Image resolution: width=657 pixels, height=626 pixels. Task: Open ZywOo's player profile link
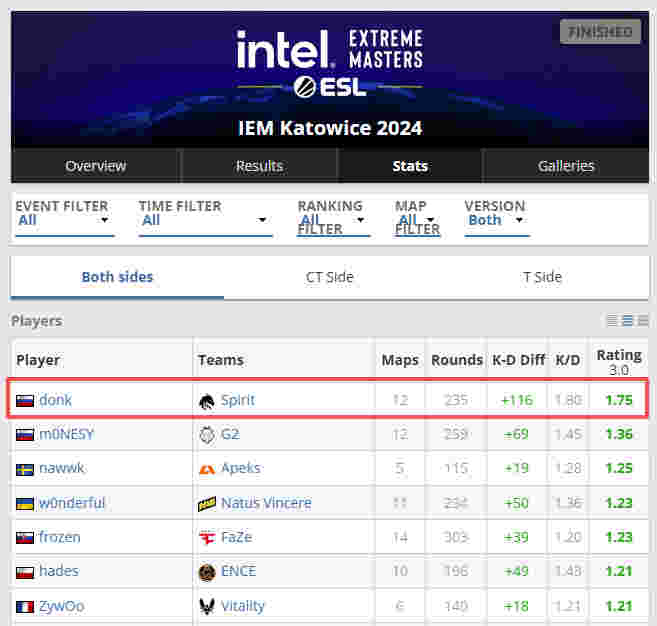pos(61,606)
